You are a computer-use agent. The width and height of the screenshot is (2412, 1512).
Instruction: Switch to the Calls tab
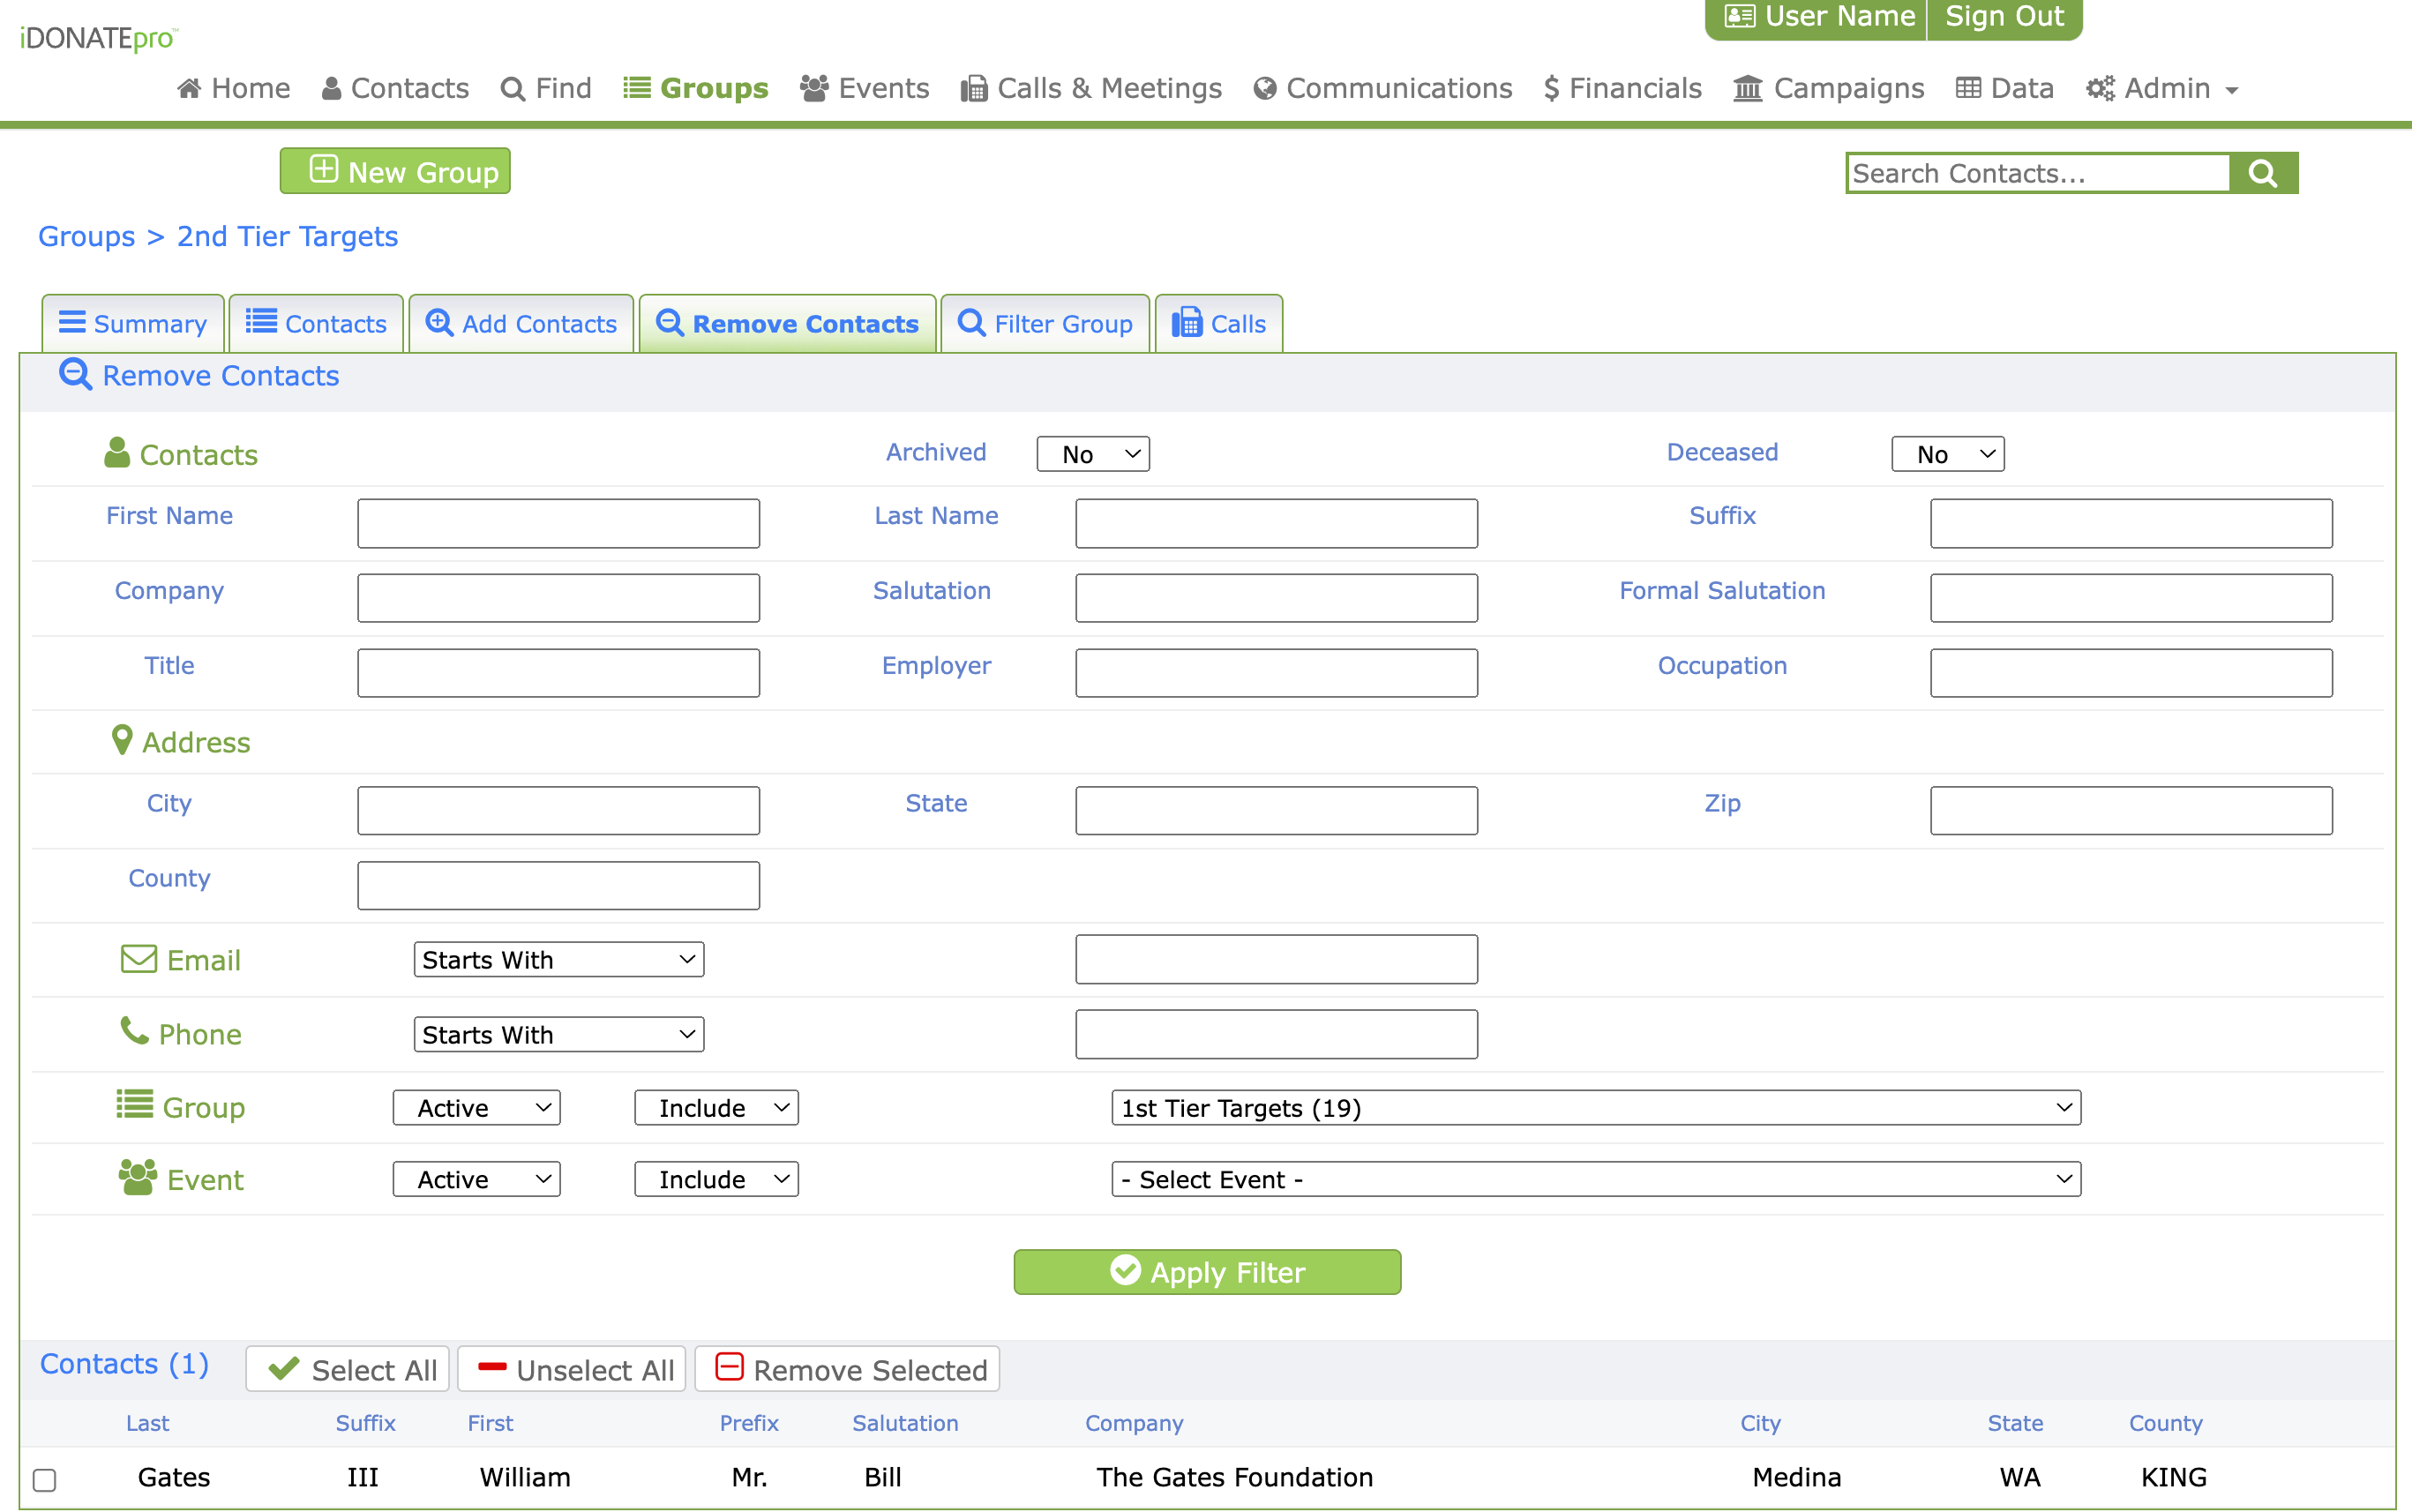[1219, 323]
